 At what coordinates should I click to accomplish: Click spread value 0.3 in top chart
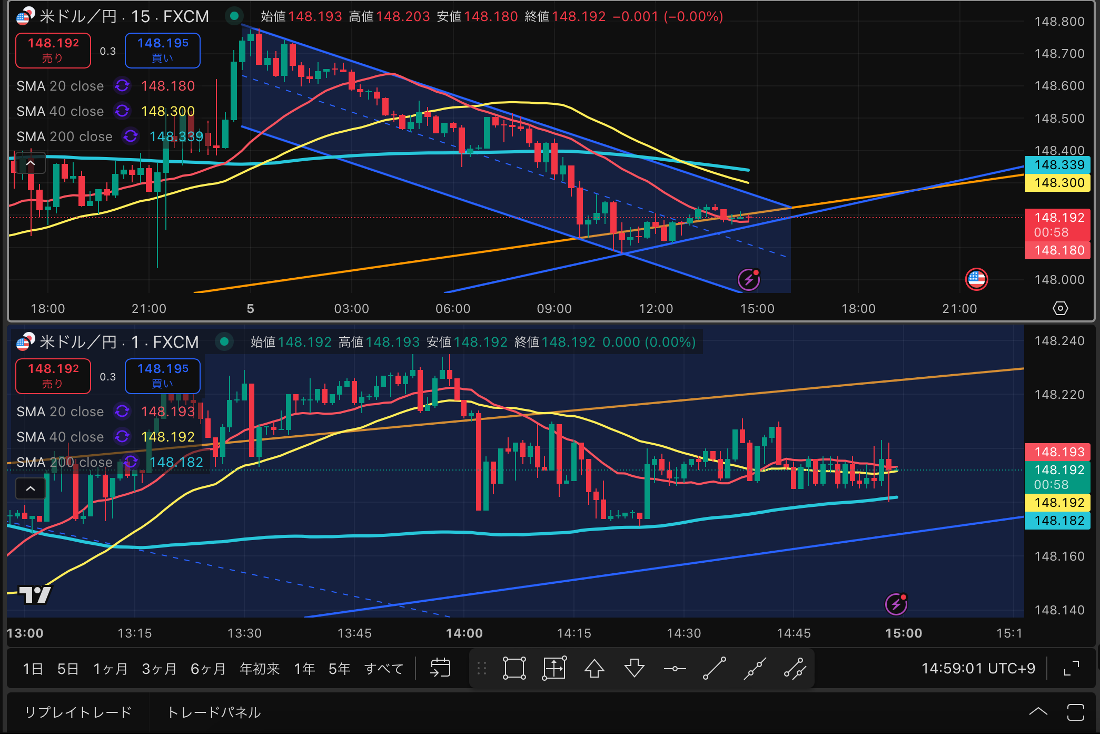click(107, 51)
